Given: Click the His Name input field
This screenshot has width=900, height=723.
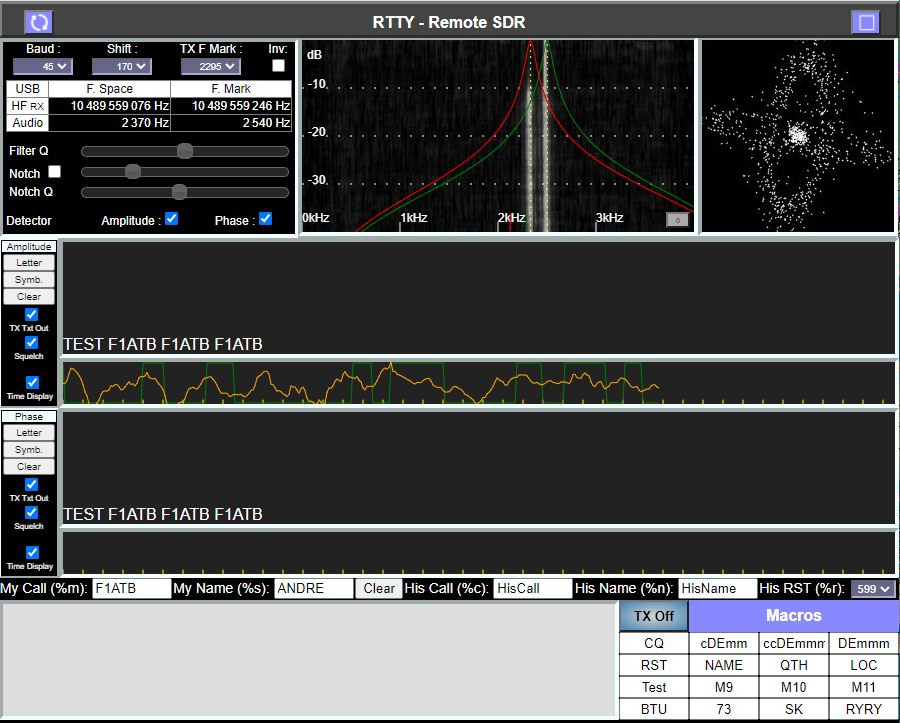Looking at the screenshot, I should pyautogui.click(x=717, y=589).
